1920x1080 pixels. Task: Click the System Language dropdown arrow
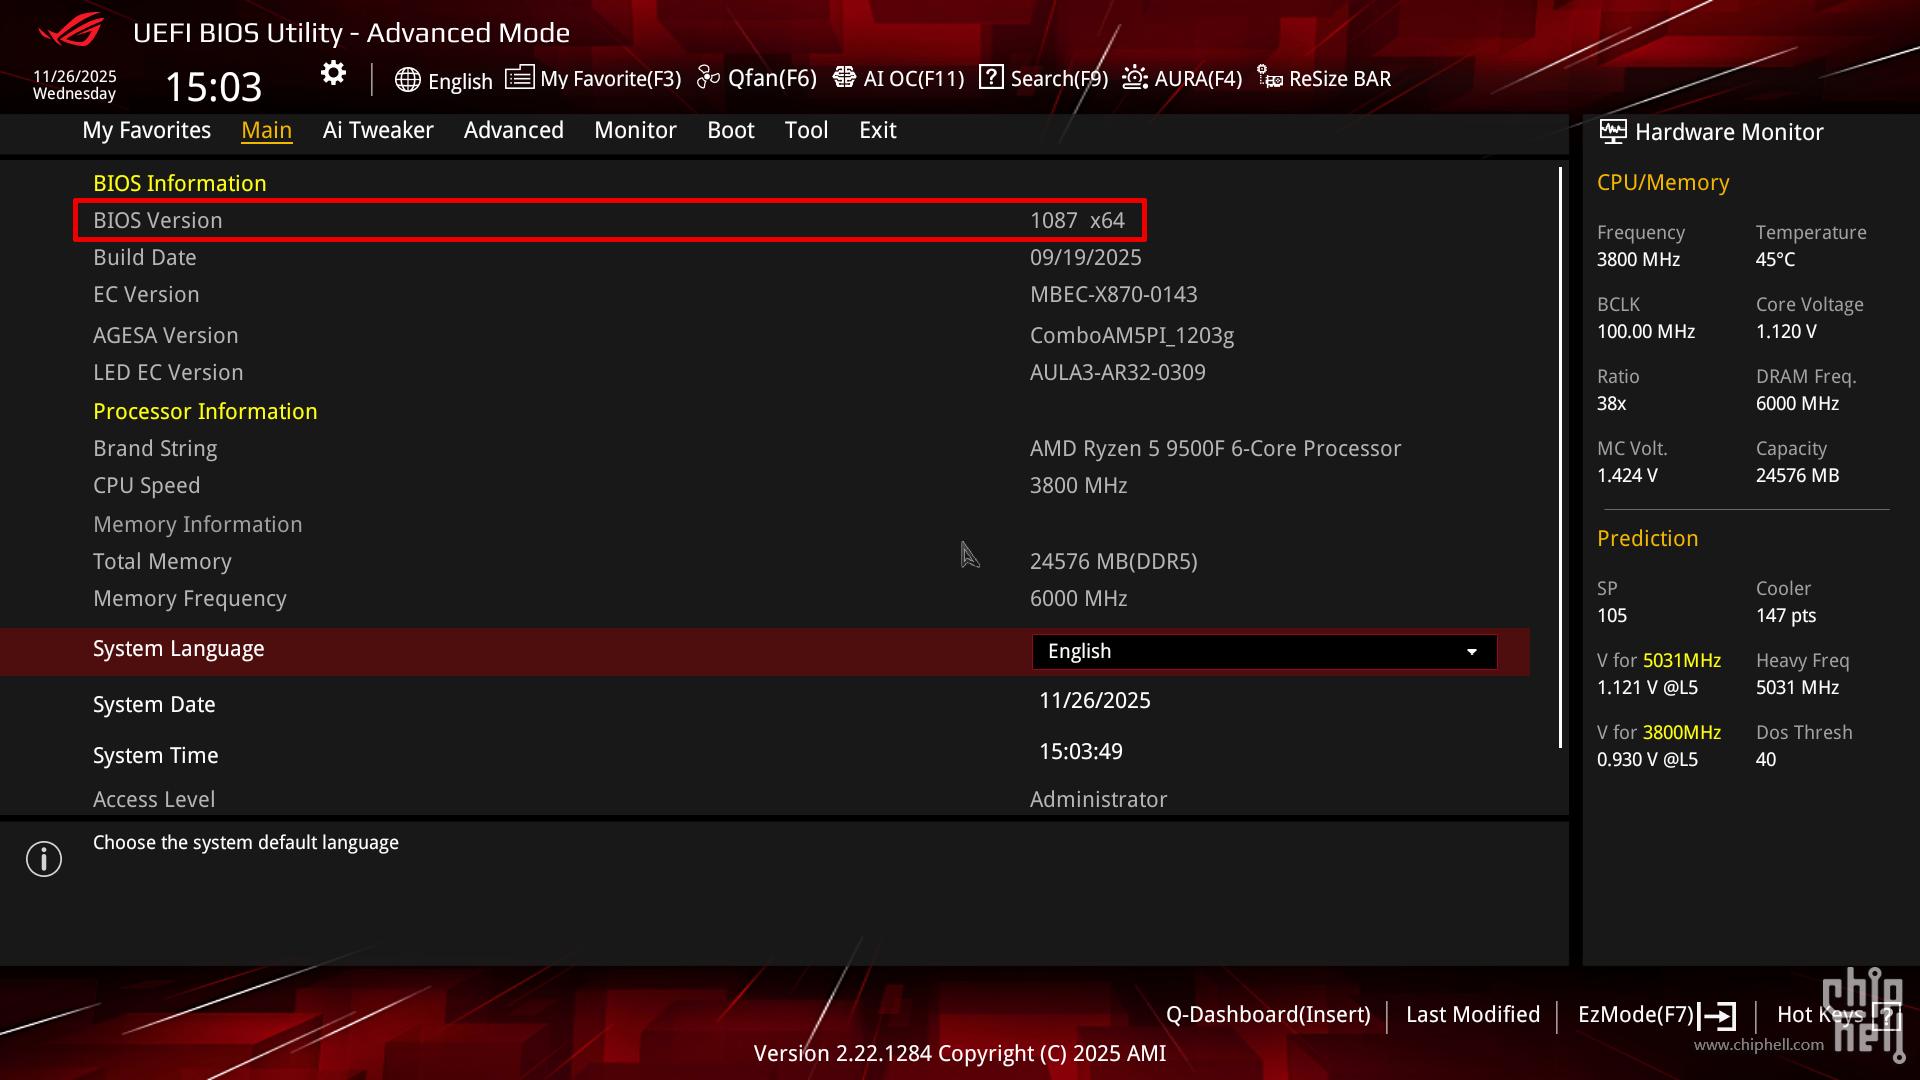click(1472, 652)
